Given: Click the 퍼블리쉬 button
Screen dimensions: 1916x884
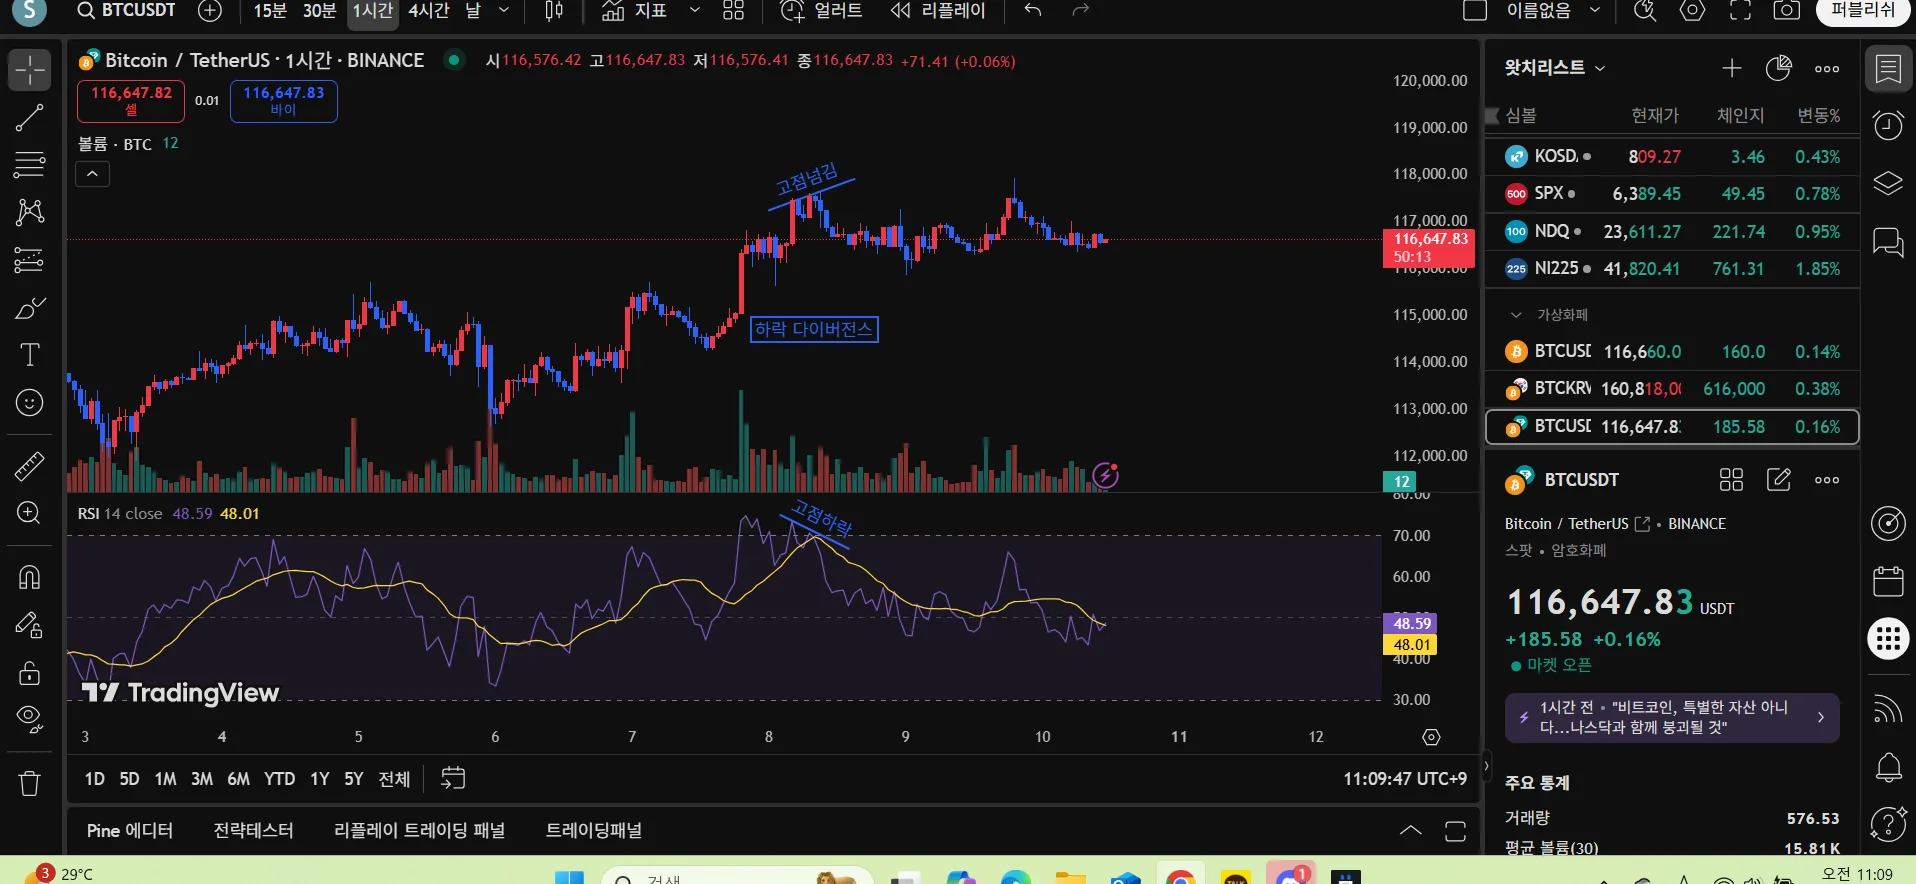Looking at the screenshot, I should click(1862, 11).
